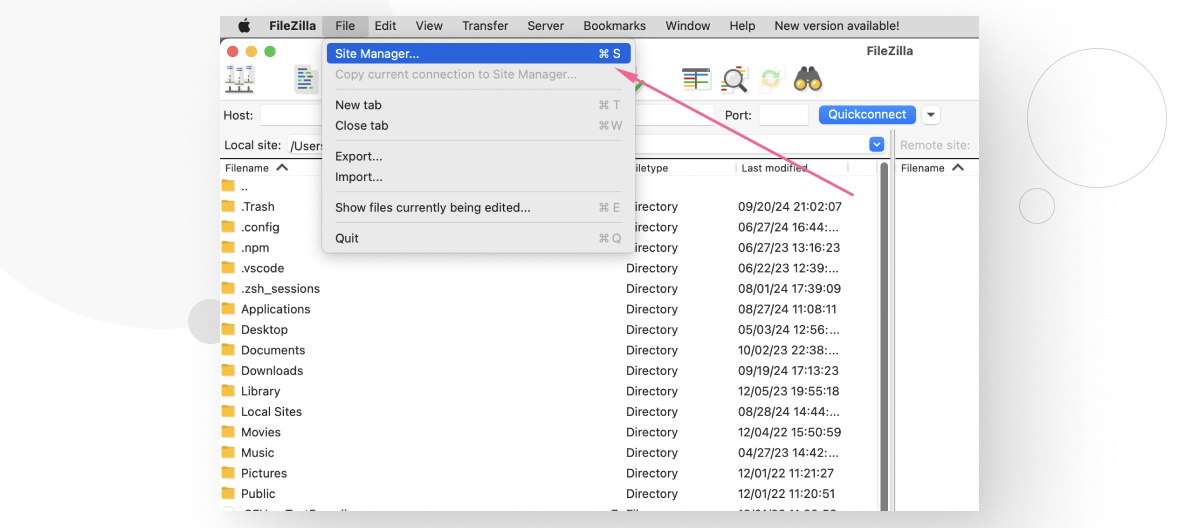Click New version available! menu item
Screen dimensions: 1200x528
click(x=836, y=26)
